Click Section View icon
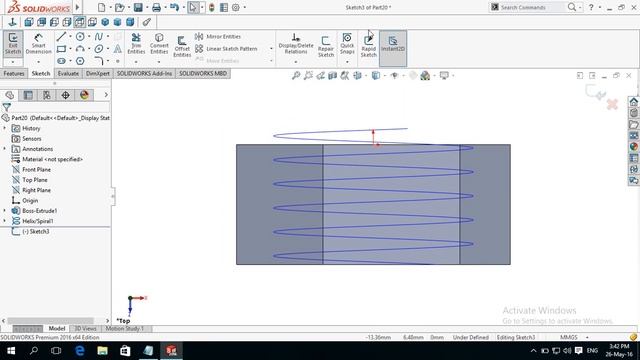 (333, 76)
